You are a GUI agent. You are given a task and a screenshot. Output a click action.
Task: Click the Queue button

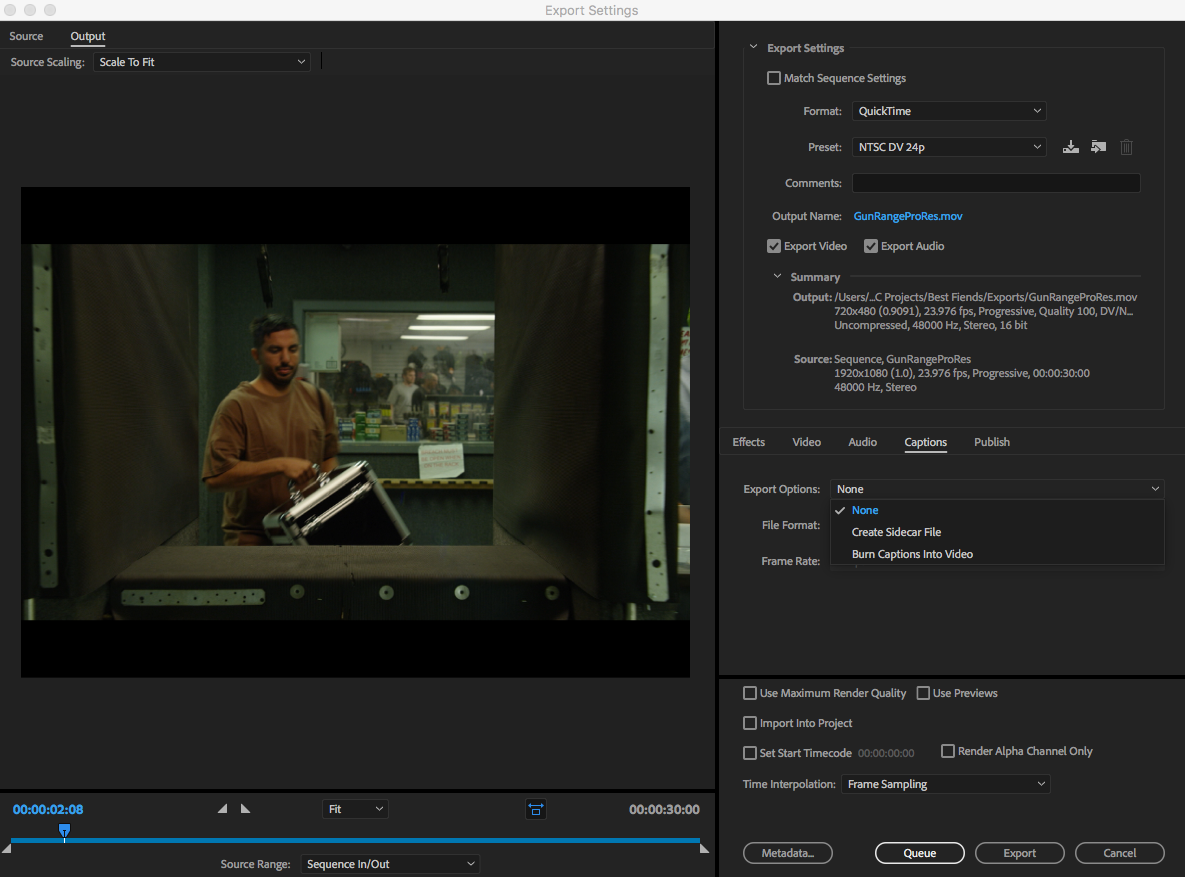[920, 853]
